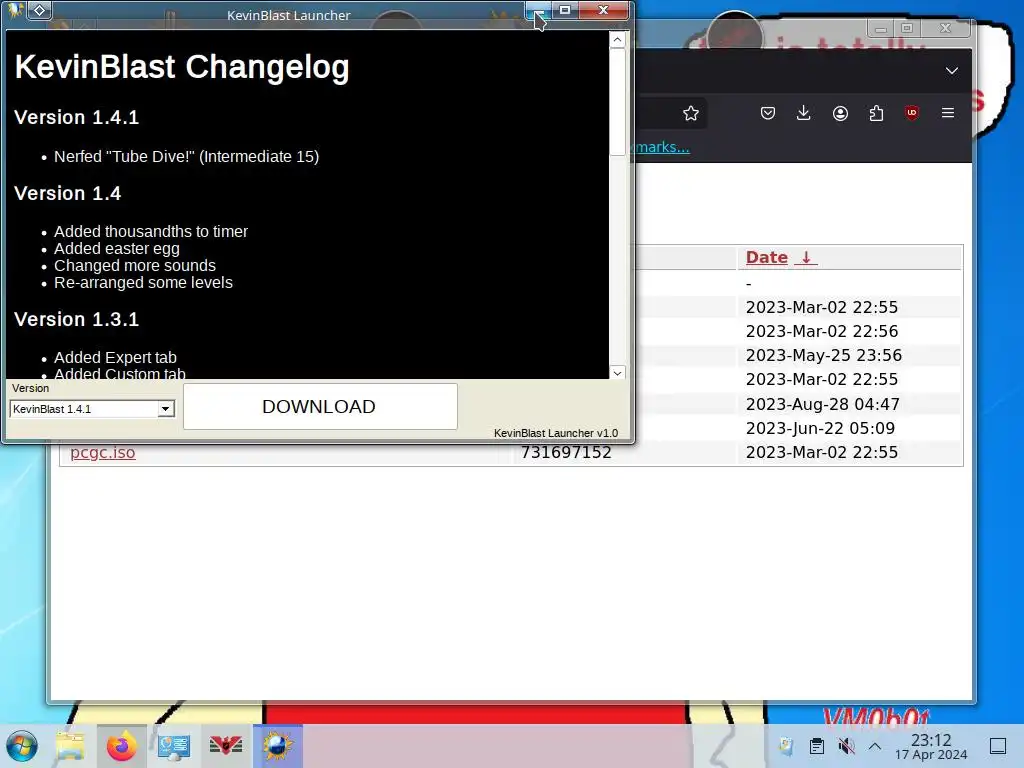Screen dimensions: 1024x768
Task: Open the clock showing 23:12
Action: 931,746
